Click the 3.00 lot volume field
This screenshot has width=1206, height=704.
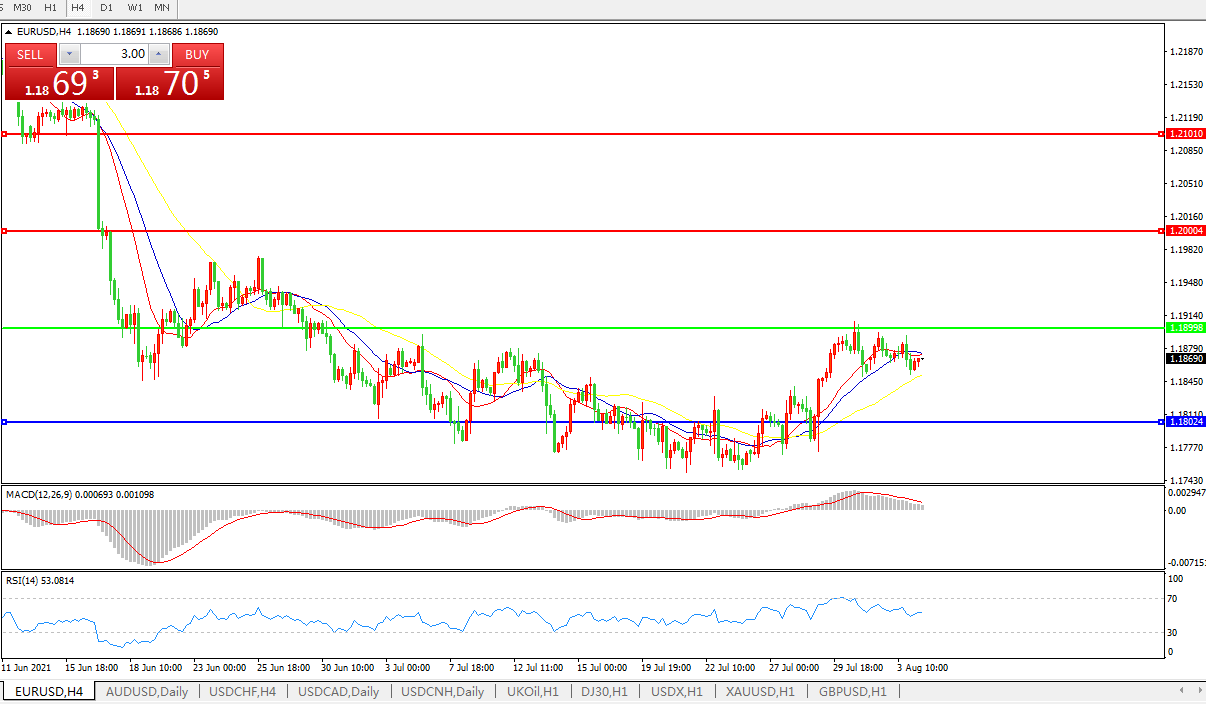coord(115,54)
